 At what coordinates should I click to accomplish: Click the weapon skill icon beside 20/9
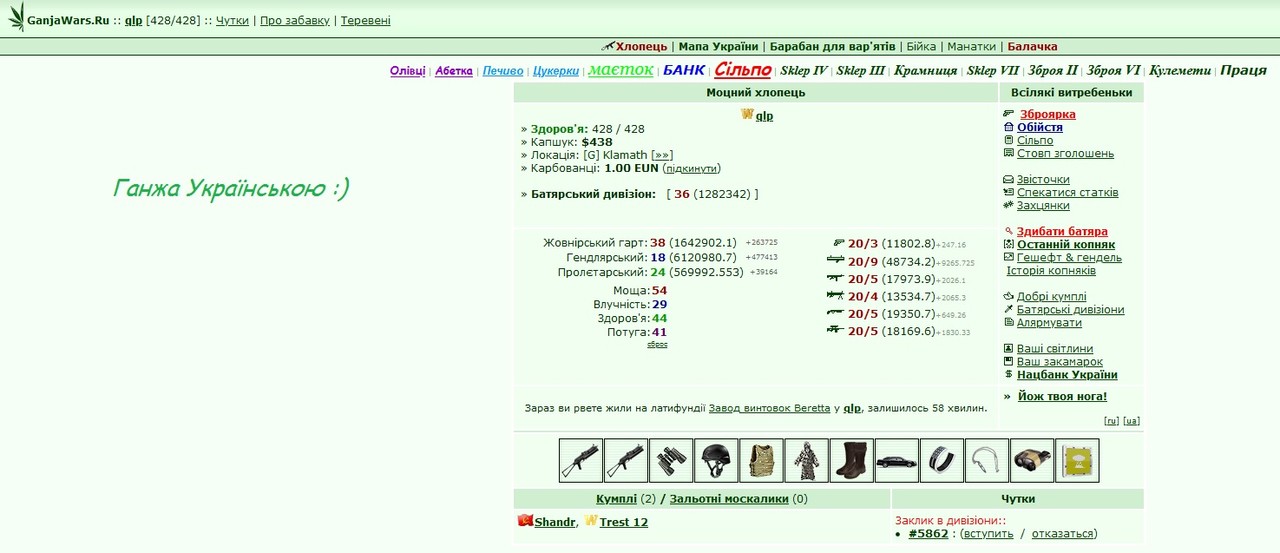tap(836, 261)
